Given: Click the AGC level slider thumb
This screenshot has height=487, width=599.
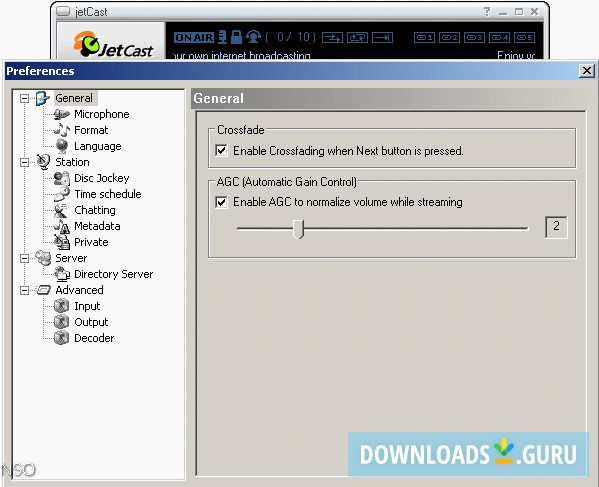Looking at the screenshot, I should pyautogui.click(x=298, y=229).
